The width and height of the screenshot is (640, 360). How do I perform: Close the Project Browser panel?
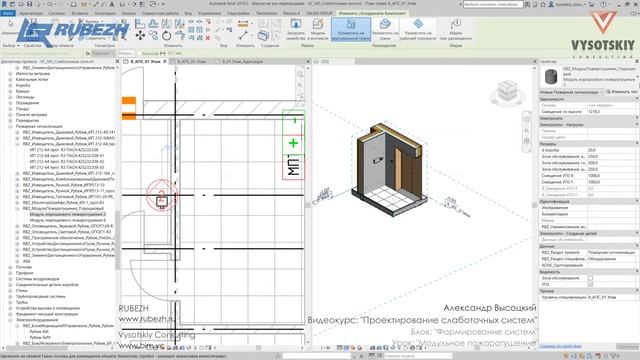coord(118,62)
